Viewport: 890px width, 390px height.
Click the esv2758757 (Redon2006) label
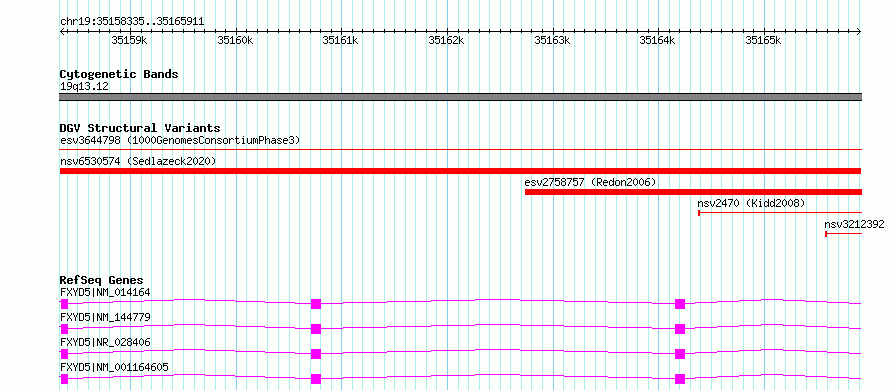590,182
